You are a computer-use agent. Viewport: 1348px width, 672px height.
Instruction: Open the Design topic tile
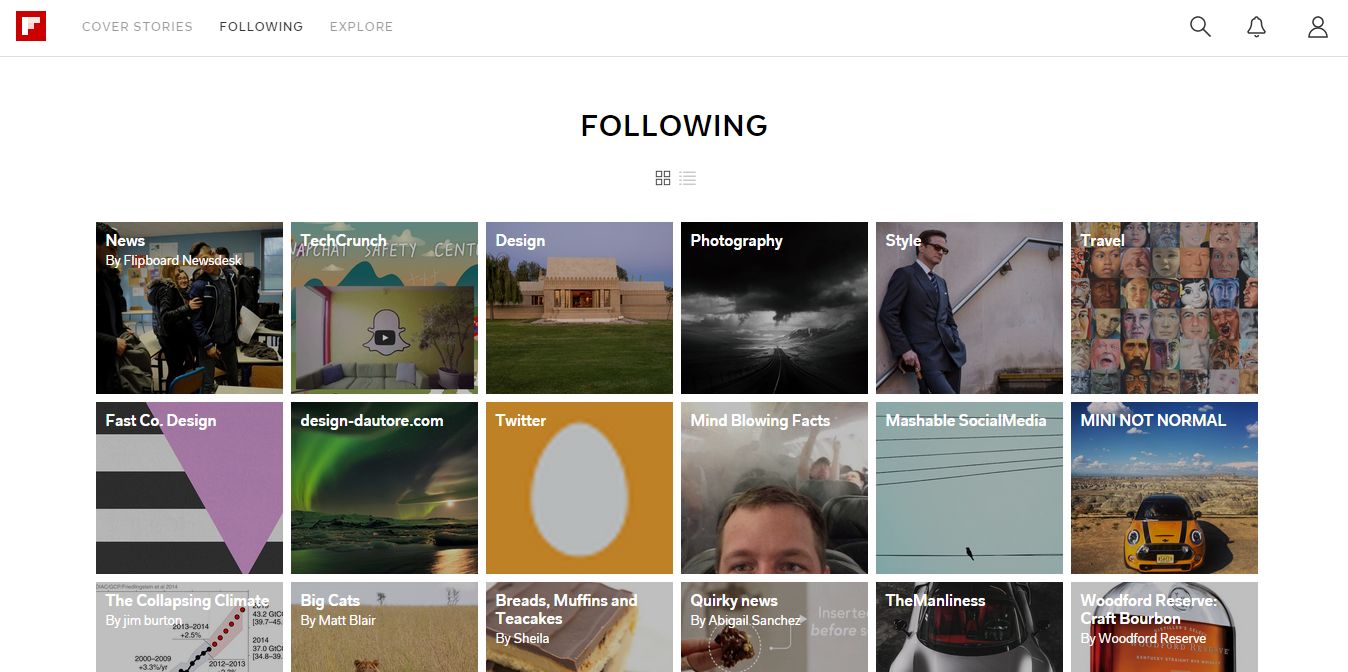tap(579, 308)
